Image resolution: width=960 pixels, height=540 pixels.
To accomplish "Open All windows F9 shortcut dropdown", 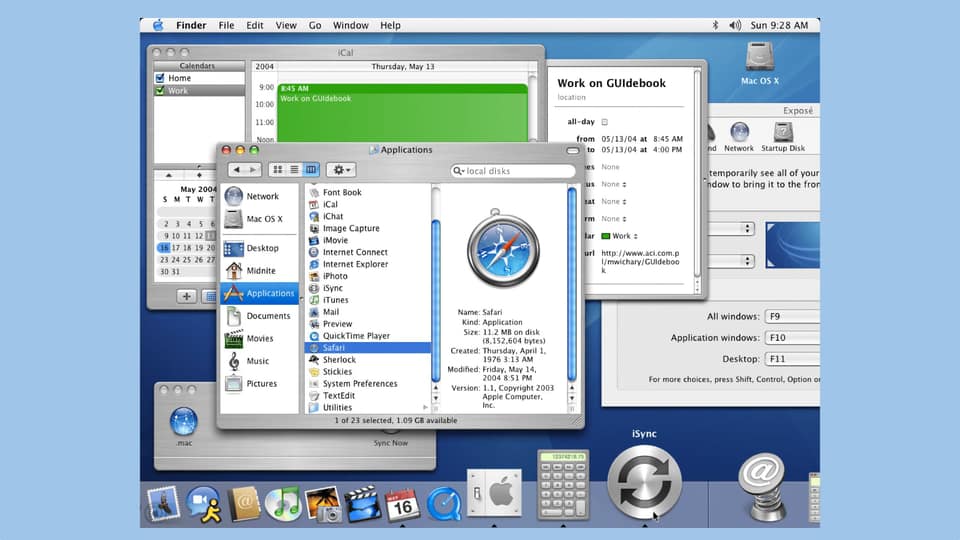I will (x=792, y=317).
